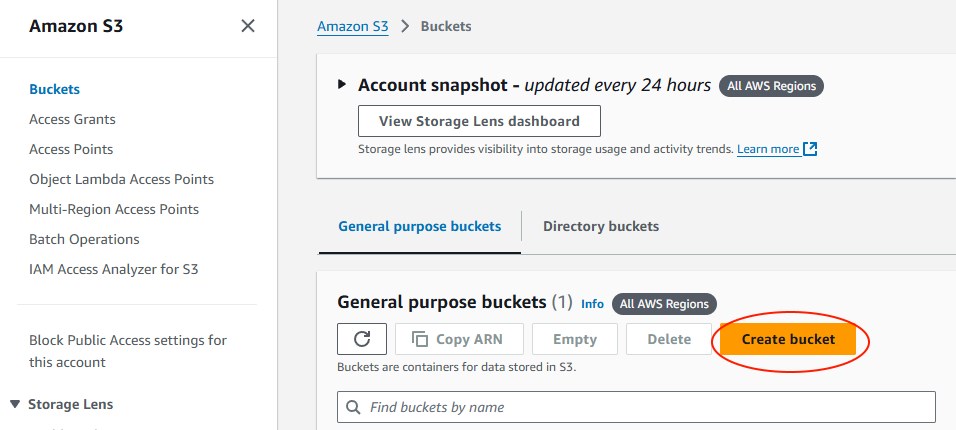Screen dimensions: 956x430
Task: Click the Buckets breadcrumb text
Action: click(446, 26)
